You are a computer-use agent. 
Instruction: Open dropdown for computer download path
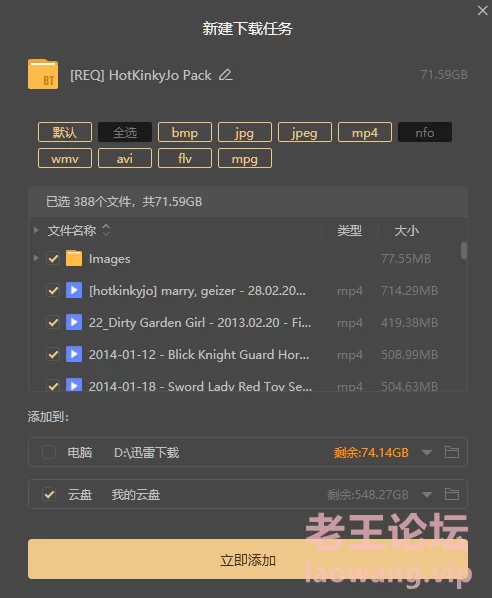427,453
